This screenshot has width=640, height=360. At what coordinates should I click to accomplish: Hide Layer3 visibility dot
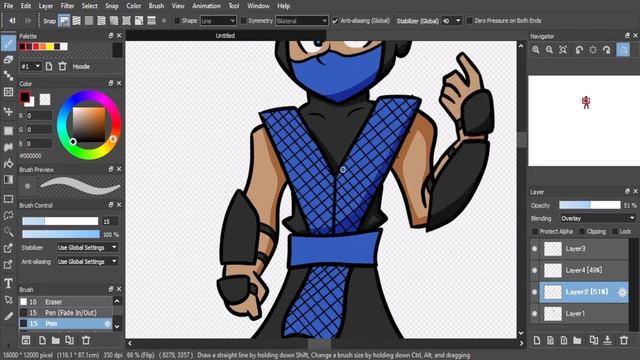click(x=535, y=249)
